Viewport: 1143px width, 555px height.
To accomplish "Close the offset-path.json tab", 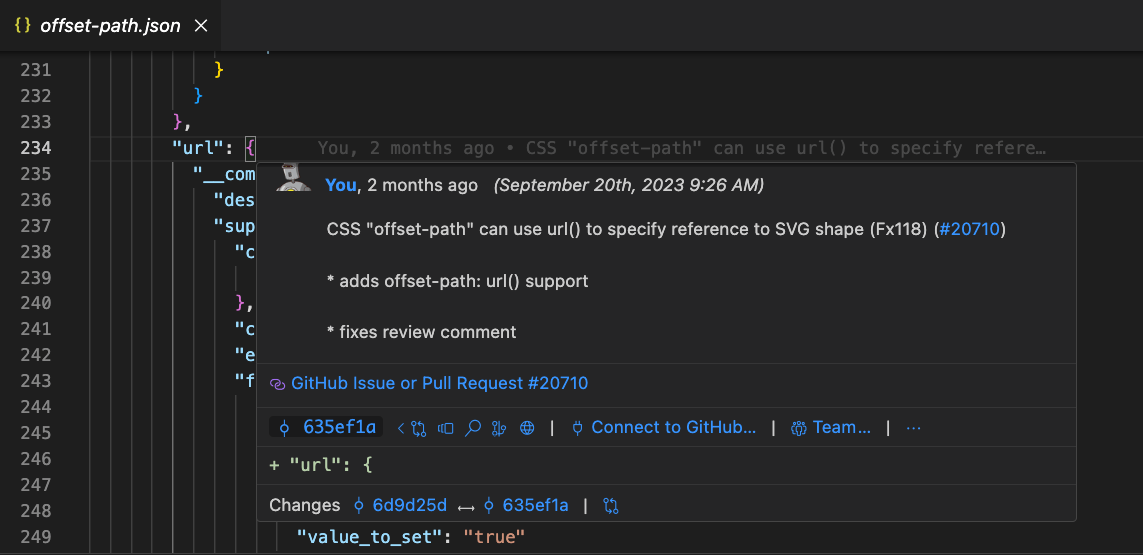I will (200, 26).
